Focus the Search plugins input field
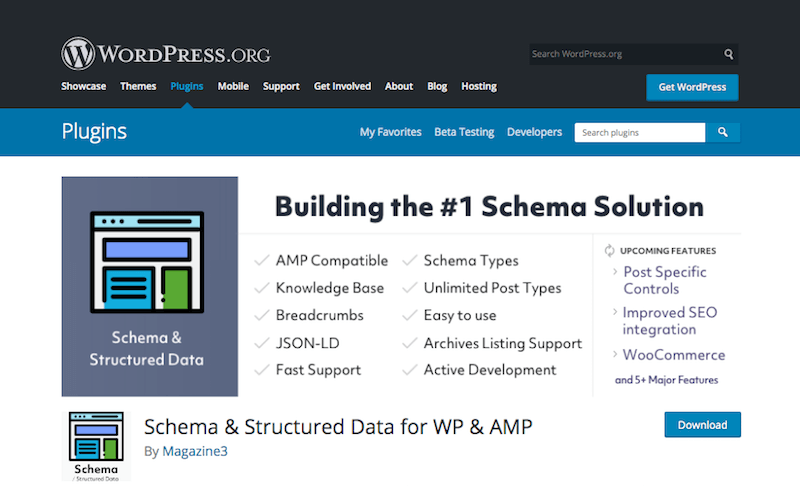This screenshot has width=800, height=493. (x=640, y=133)
